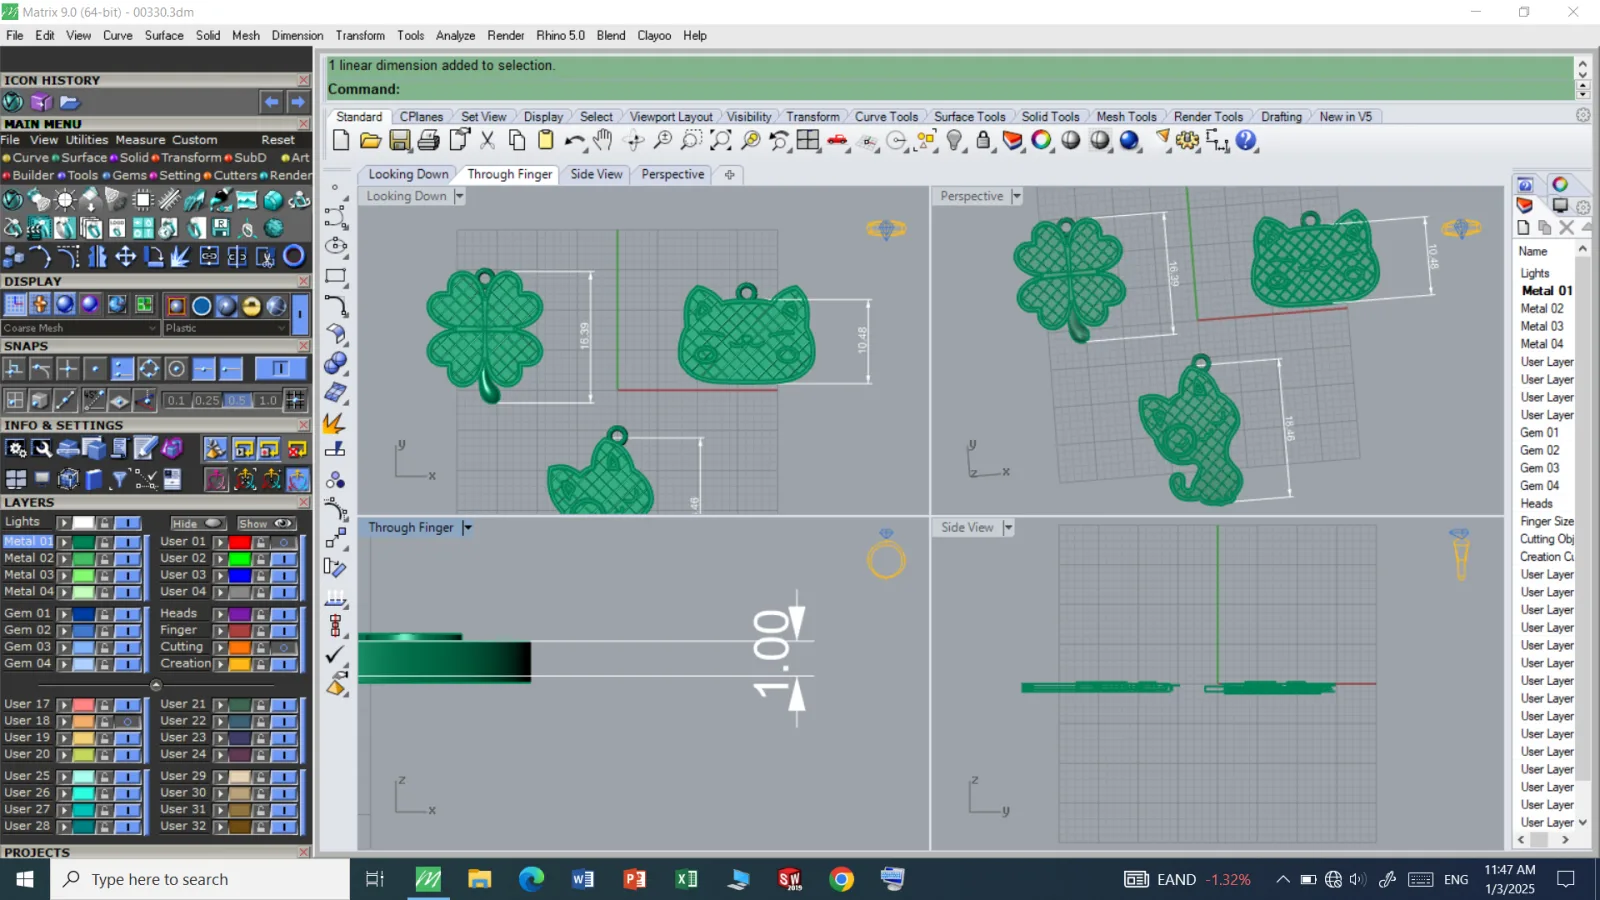Click Reset in the Main Menu panel
This screenshot has height=900, width=1600.
(278, 140)
